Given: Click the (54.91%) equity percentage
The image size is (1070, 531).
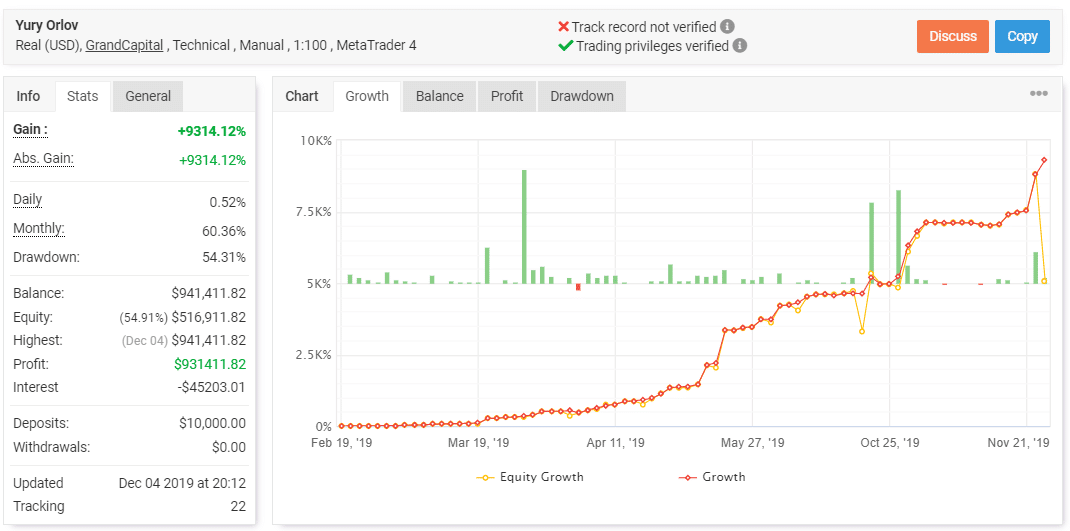Looking at the screenshot, I should click(x=143, y=318).
